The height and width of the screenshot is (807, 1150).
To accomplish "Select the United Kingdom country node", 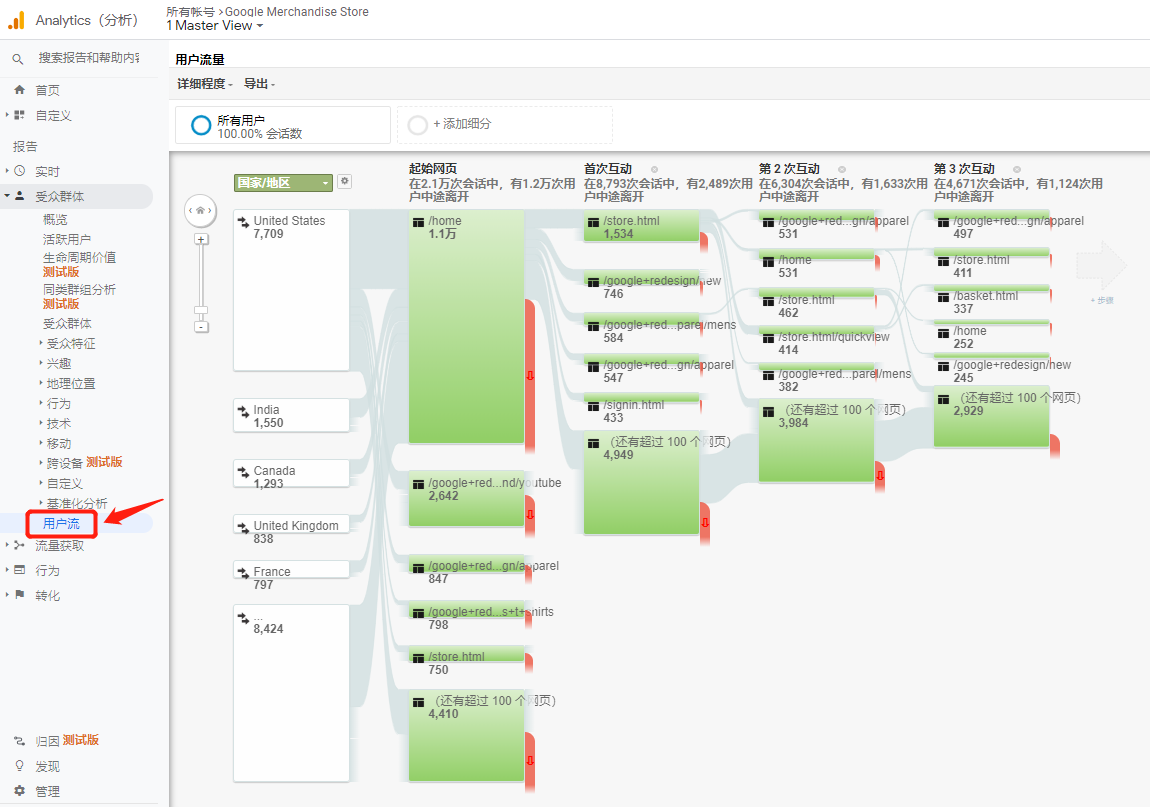I will (291, 526).
